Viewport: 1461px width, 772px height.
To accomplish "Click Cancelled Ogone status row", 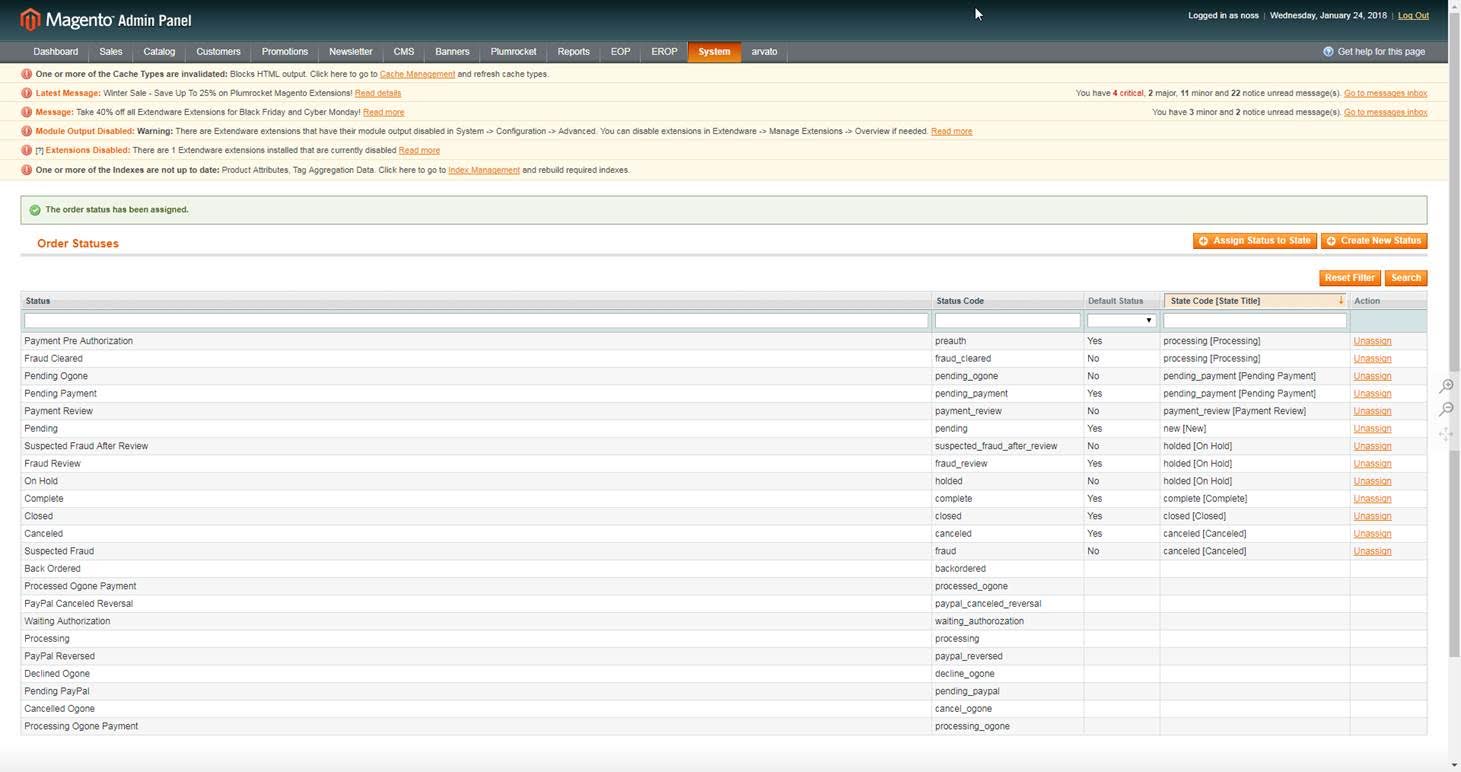I will click(724, 708).
